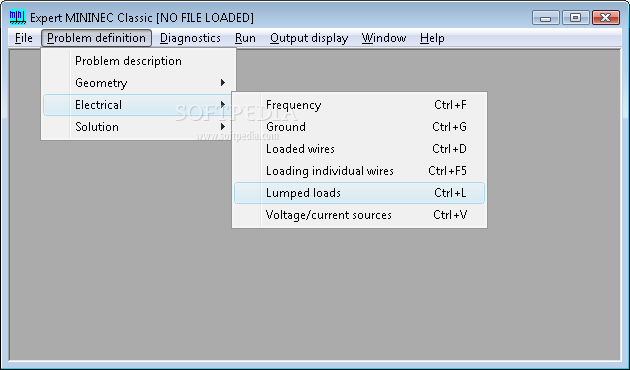Select Voltage/current sources entry
This screenshot has height=370, width=630.
pyautogui.click(x=359, y=215)
